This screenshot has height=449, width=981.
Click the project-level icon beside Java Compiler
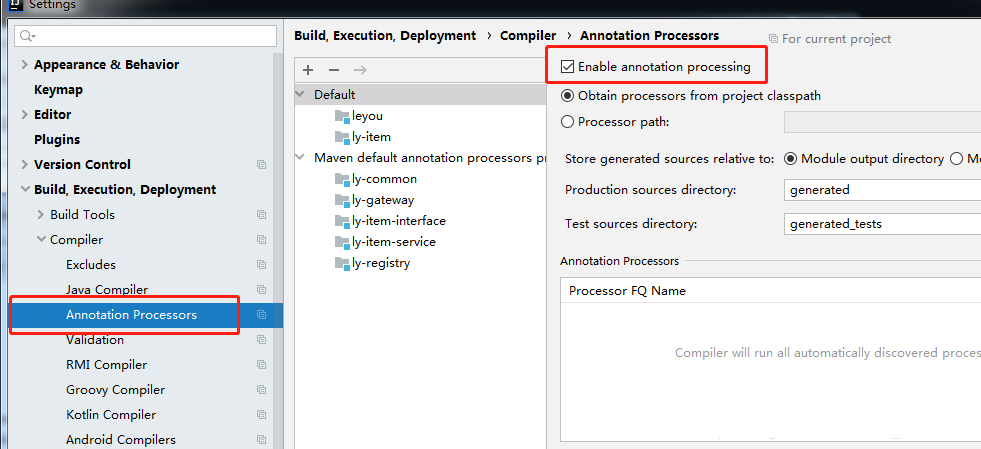tap(261, 290)
